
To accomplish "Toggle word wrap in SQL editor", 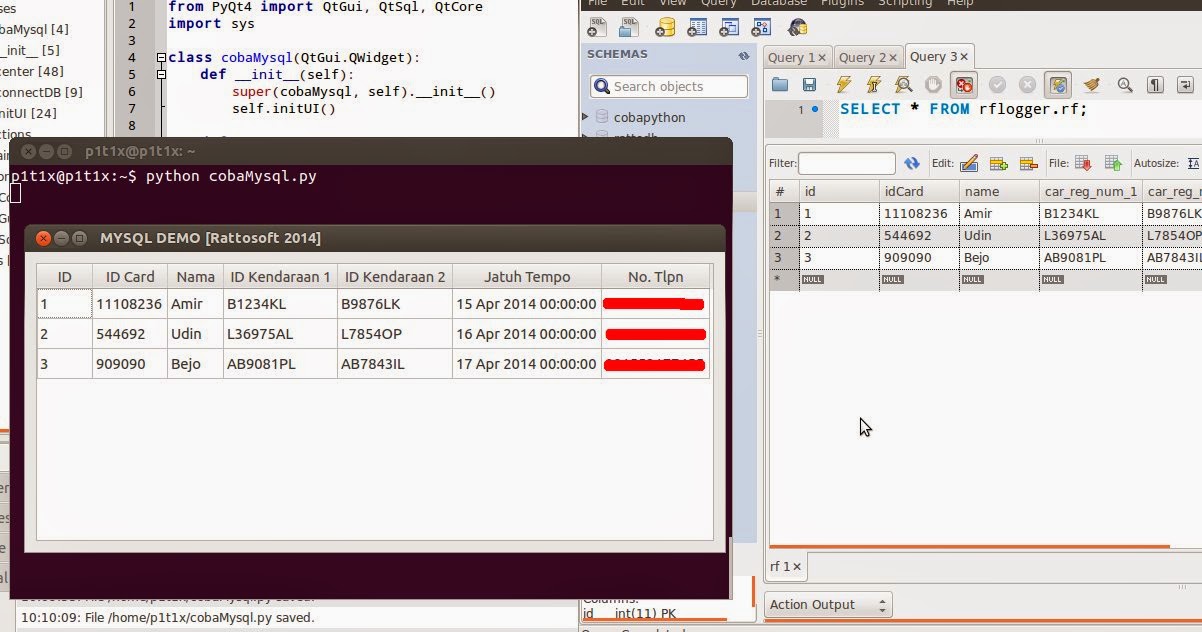I will pyautogui.click(x=1186, y=85).
